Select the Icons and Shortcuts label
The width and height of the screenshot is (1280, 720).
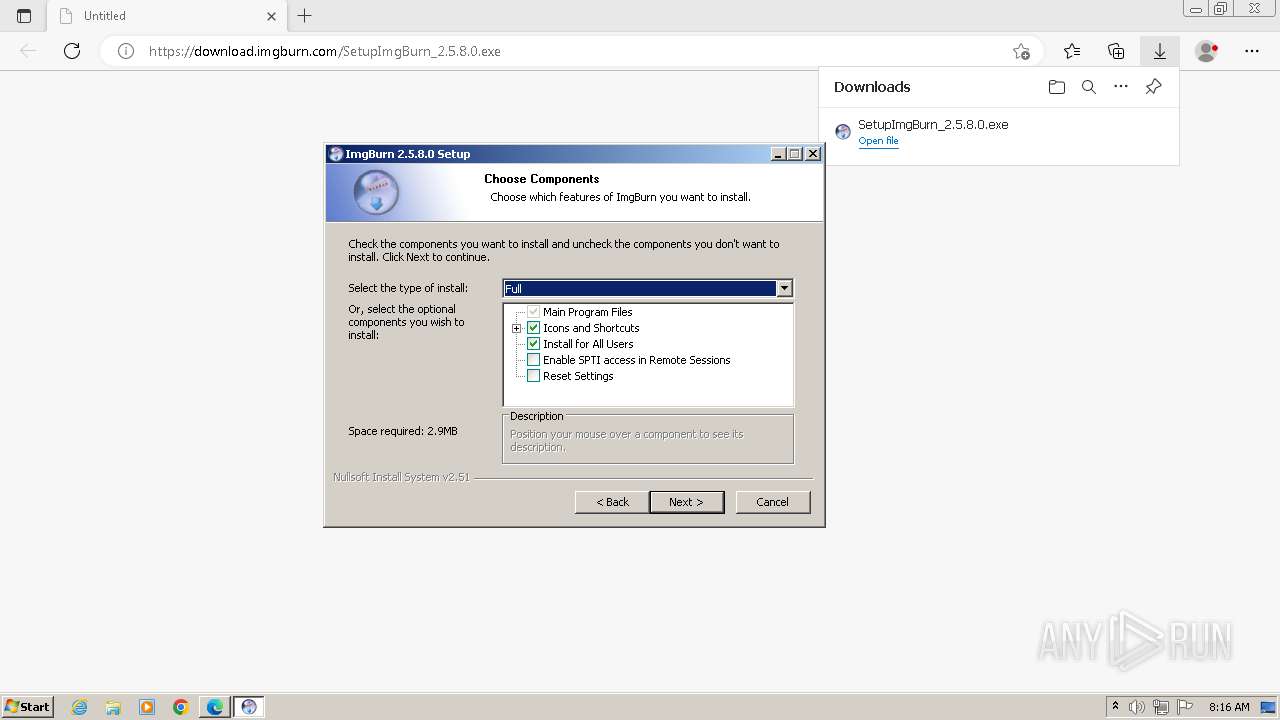[x=591, y=328]
